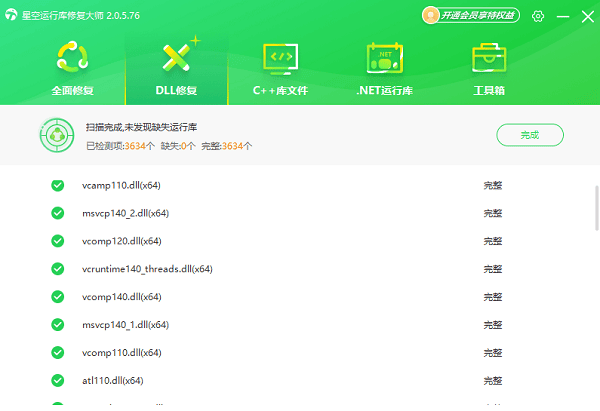
Task: Open the C++库文件 monitor icon
Action: click(280, 59)
